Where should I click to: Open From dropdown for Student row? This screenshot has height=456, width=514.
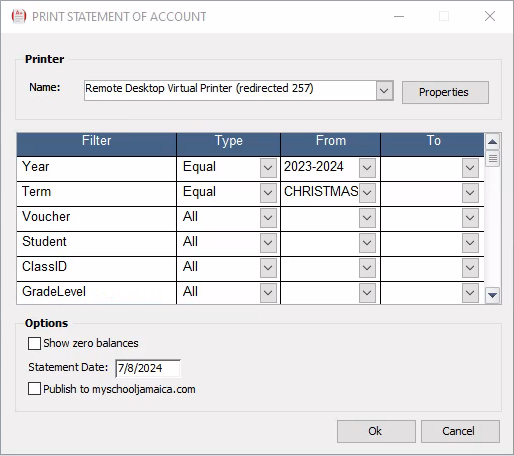pos(367,243)
